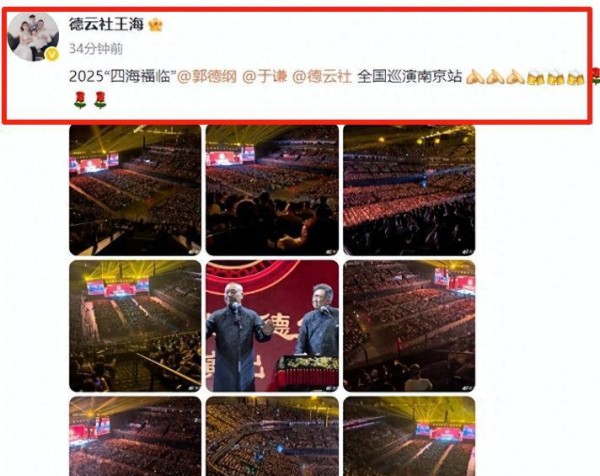Click the first rose emoji on second line
Viewport: 600px width, 476px height.
pyautogui.click(x=80, y=100)
